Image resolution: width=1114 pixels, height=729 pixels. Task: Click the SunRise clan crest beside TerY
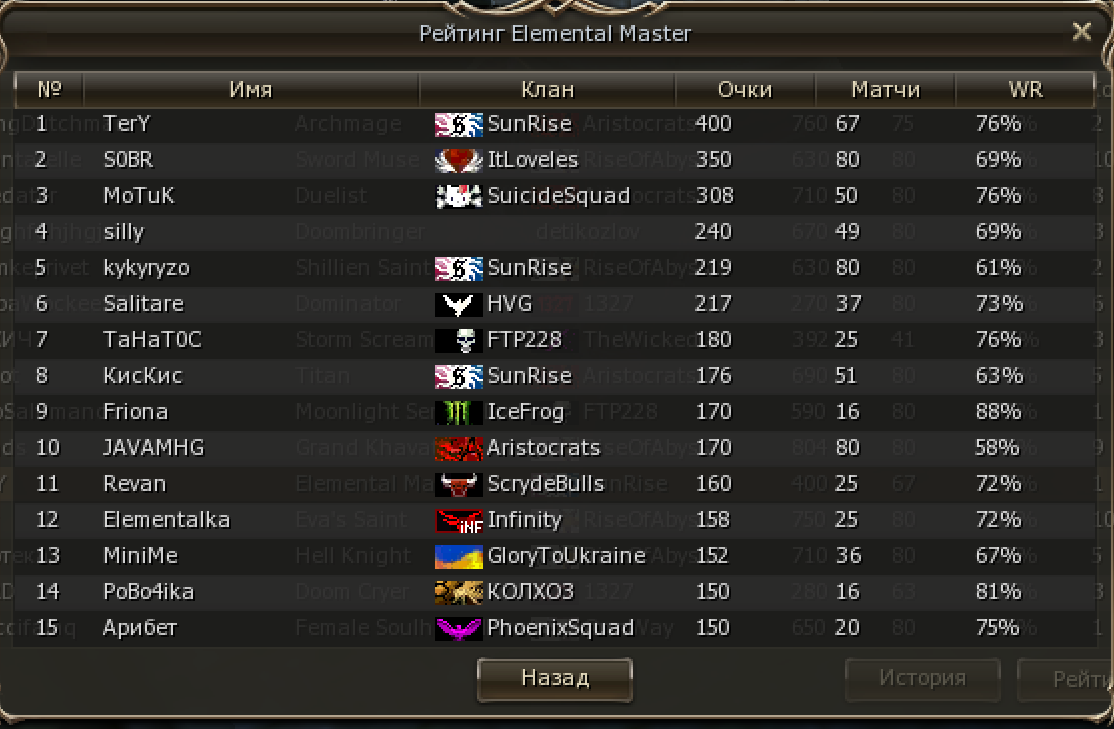[458, 124]
